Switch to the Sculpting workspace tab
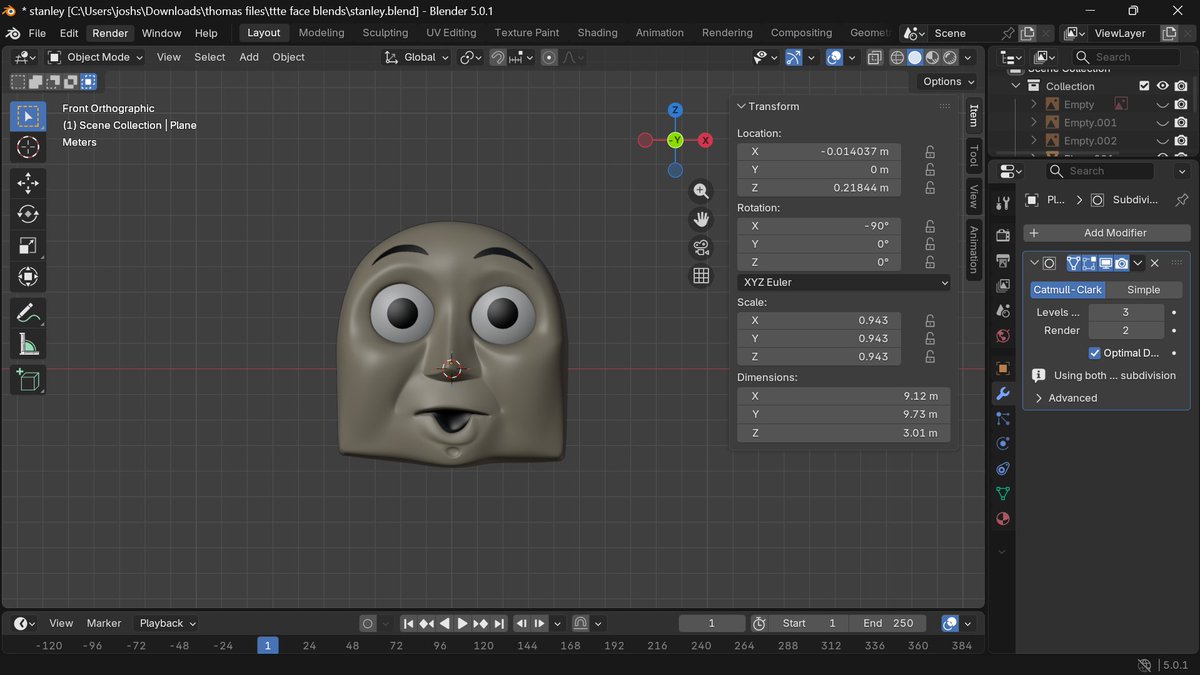The image size is (1200, 675). coord(385,33)
